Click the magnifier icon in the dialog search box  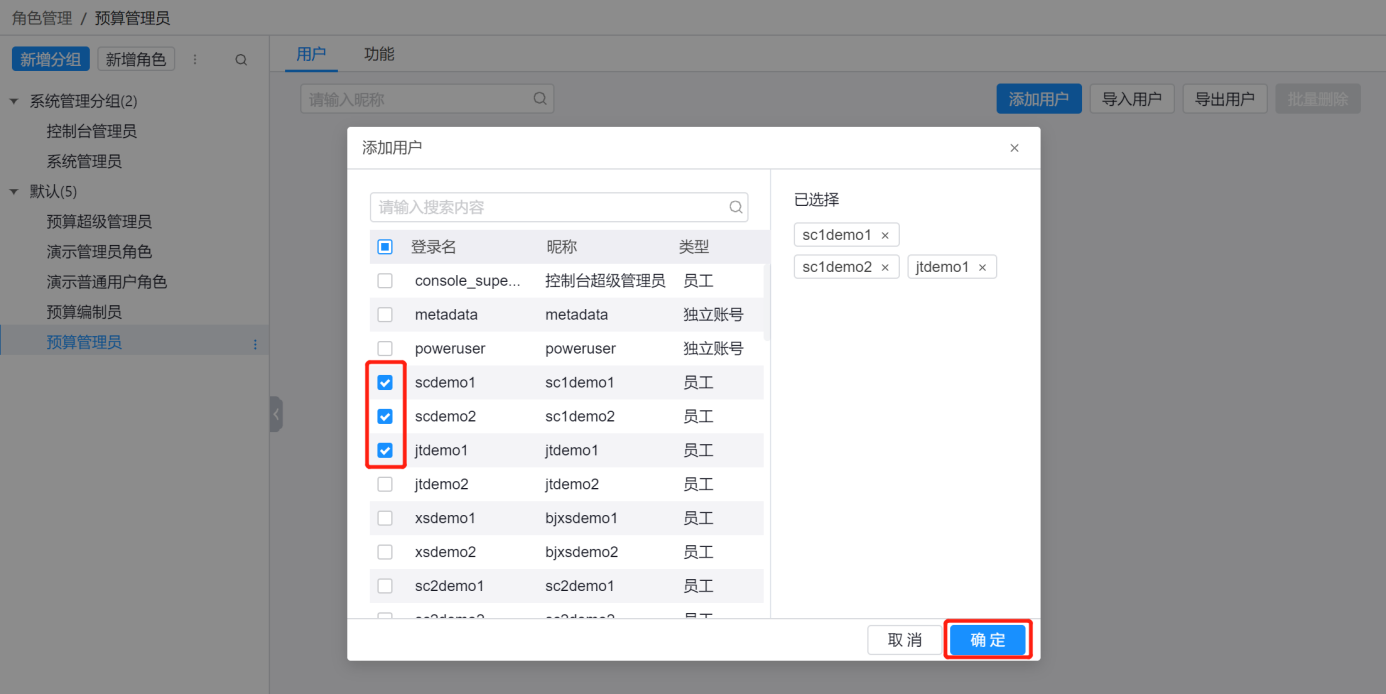(x=736, y=208)
